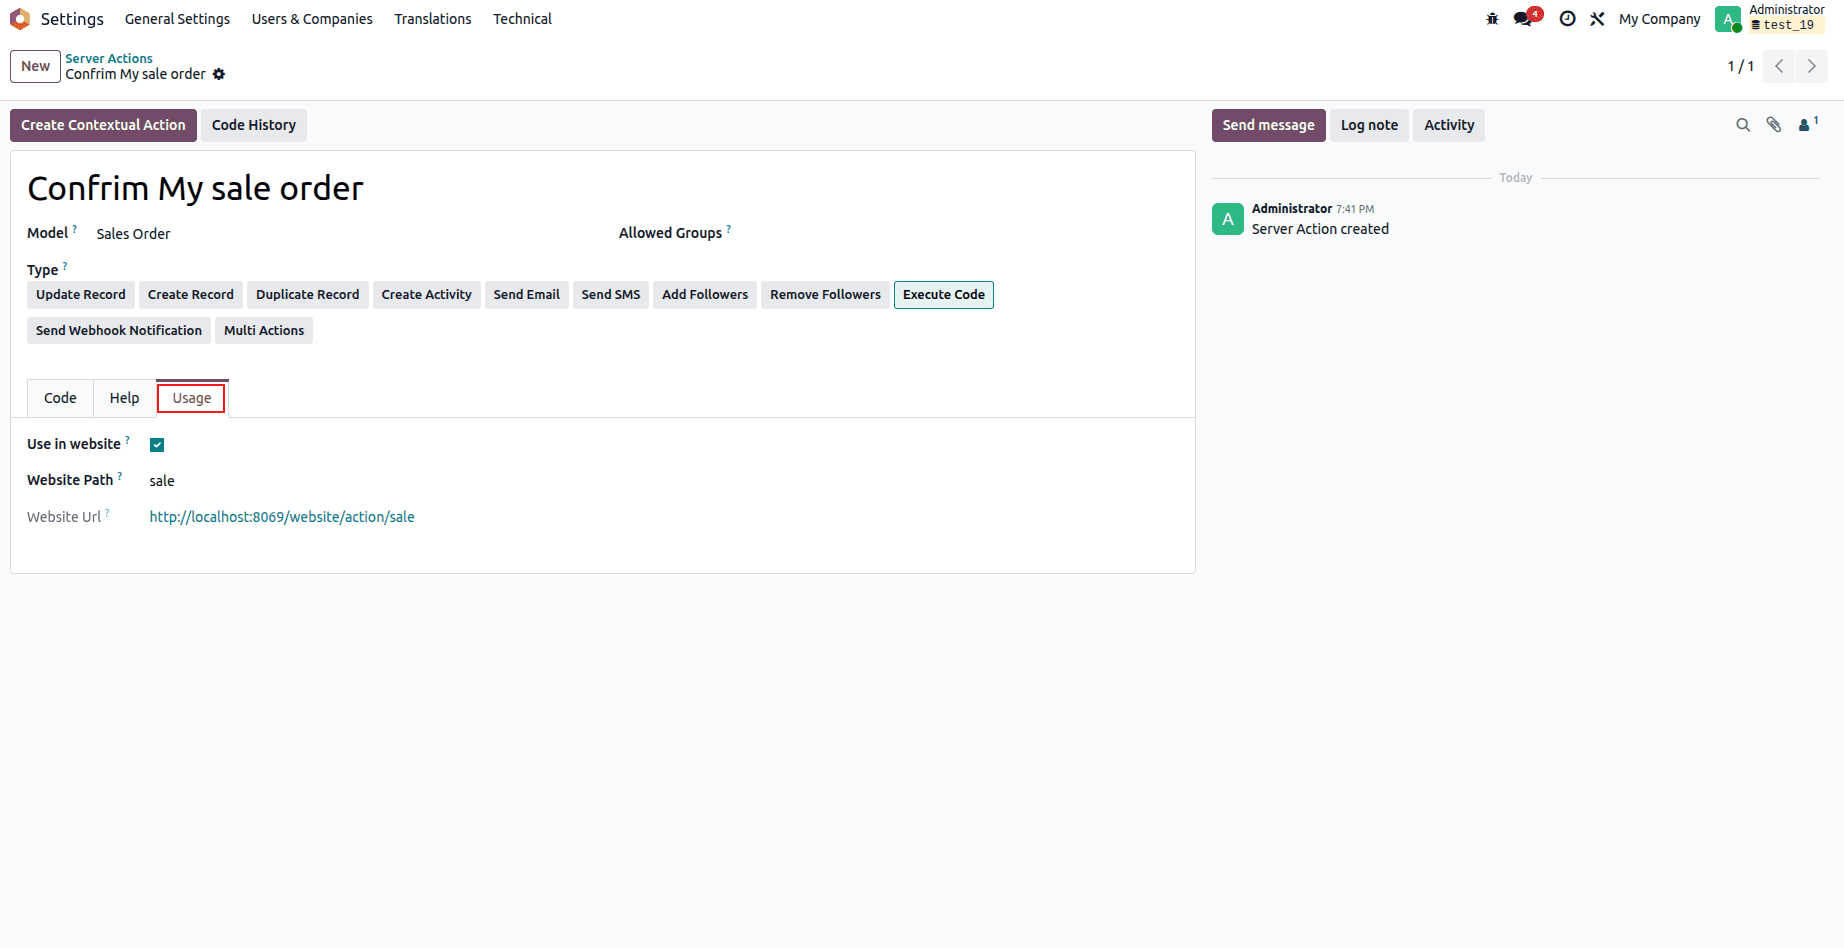1844x948 pixels.
Task: Select Execute Code type
Action: click(x=944, y=295)
